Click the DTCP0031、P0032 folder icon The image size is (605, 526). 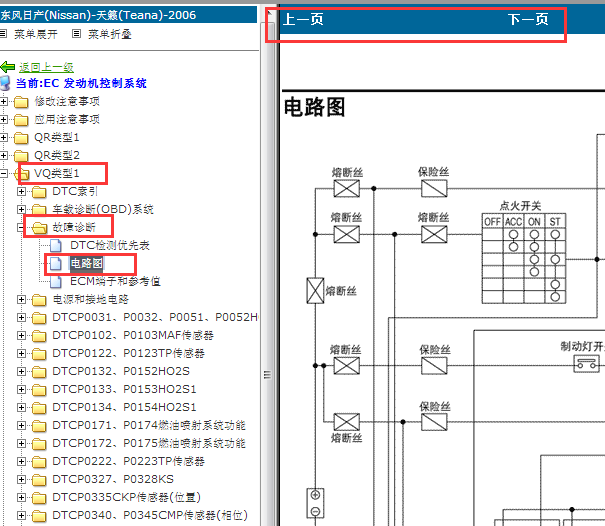39,318
